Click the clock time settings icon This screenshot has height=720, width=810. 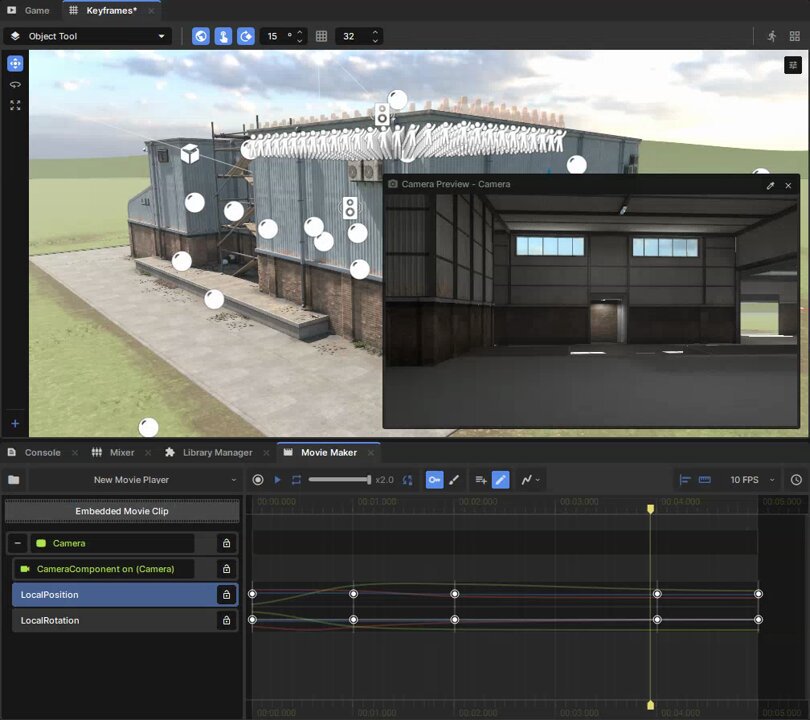click(796, 480)
